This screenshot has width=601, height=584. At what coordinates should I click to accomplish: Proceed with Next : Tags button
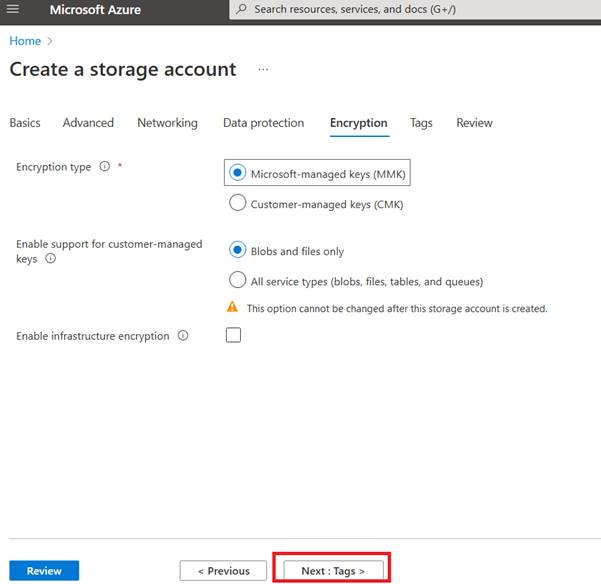[333, 571]
